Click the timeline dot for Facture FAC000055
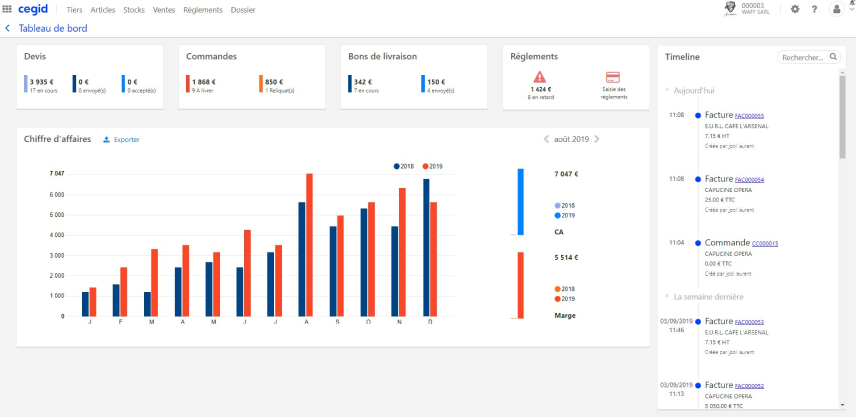This screenshot has width=856, height=417. (698, 115)
